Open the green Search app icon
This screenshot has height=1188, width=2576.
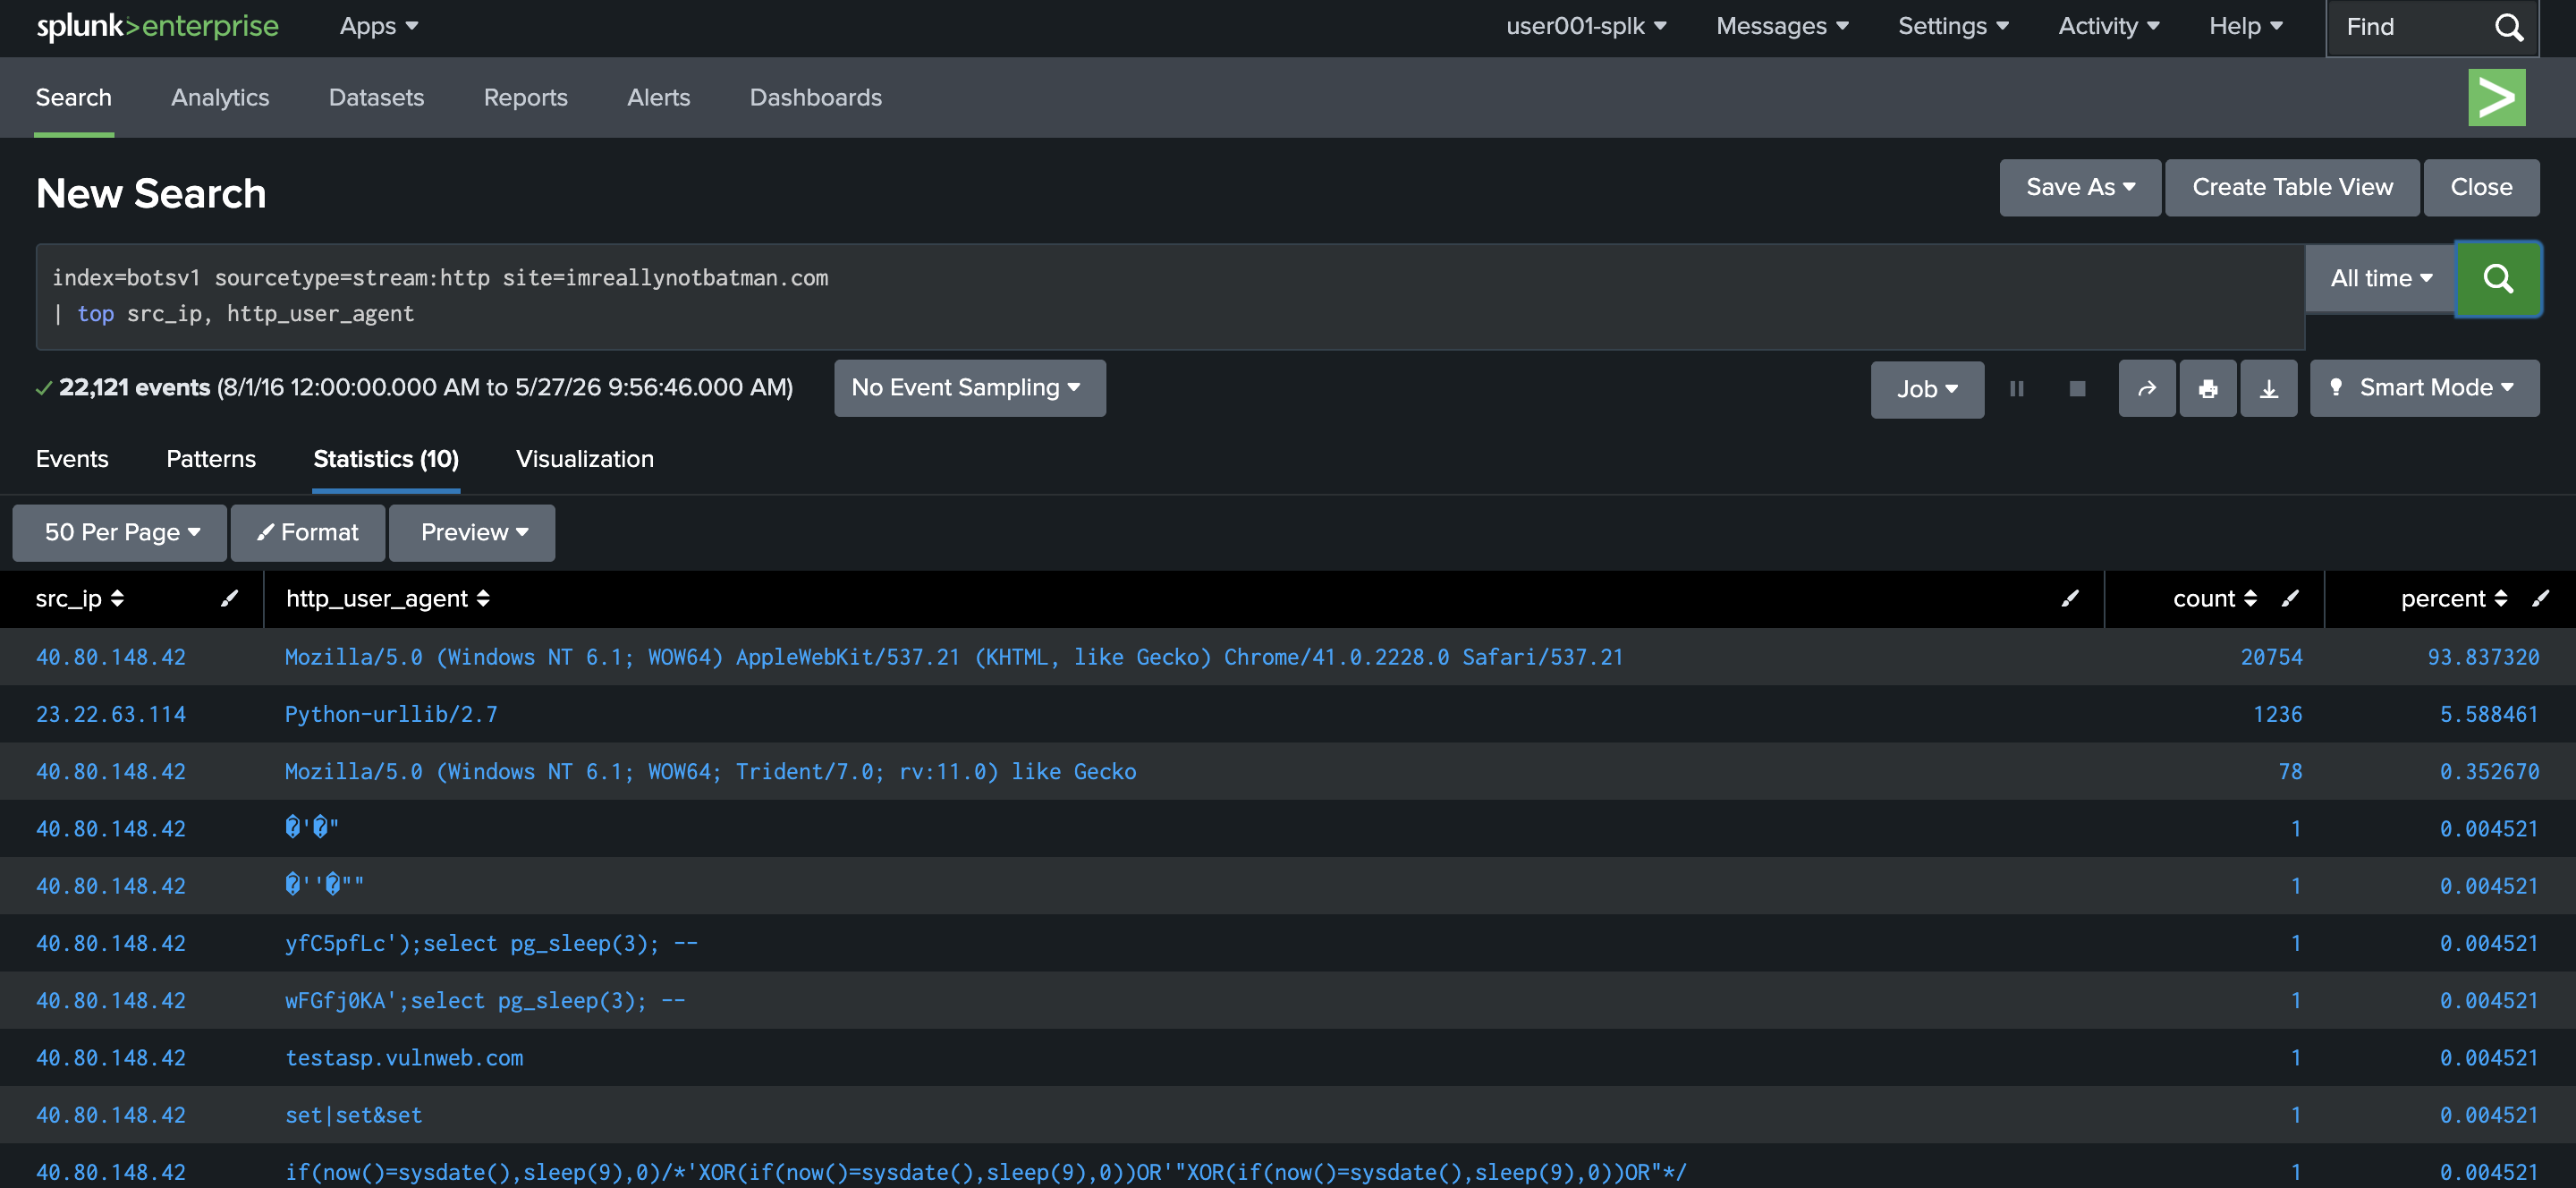point(2496,97)
